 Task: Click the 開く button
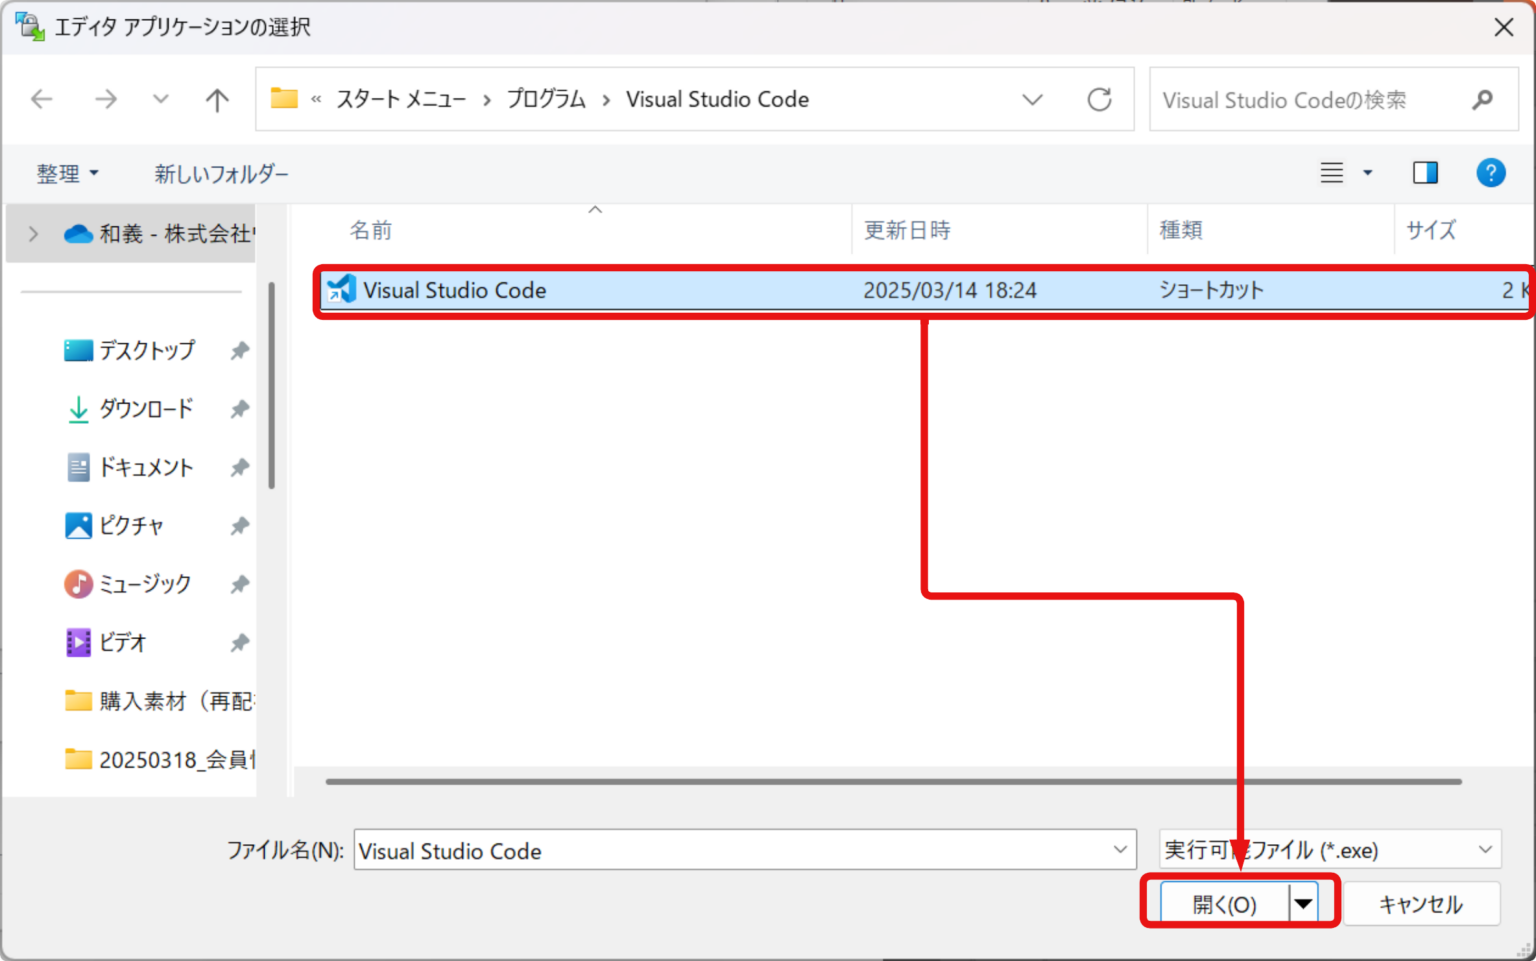point(1225,902)
